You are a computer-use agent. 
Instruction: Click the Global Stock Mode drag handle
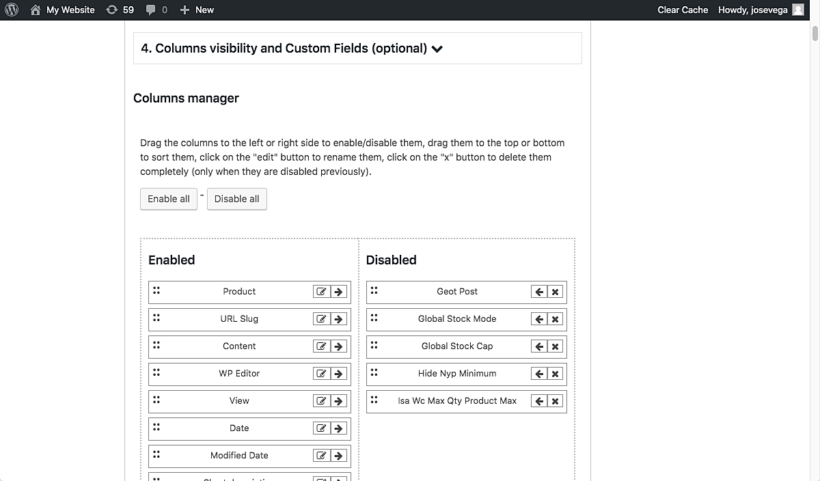(x=374, y=317)
